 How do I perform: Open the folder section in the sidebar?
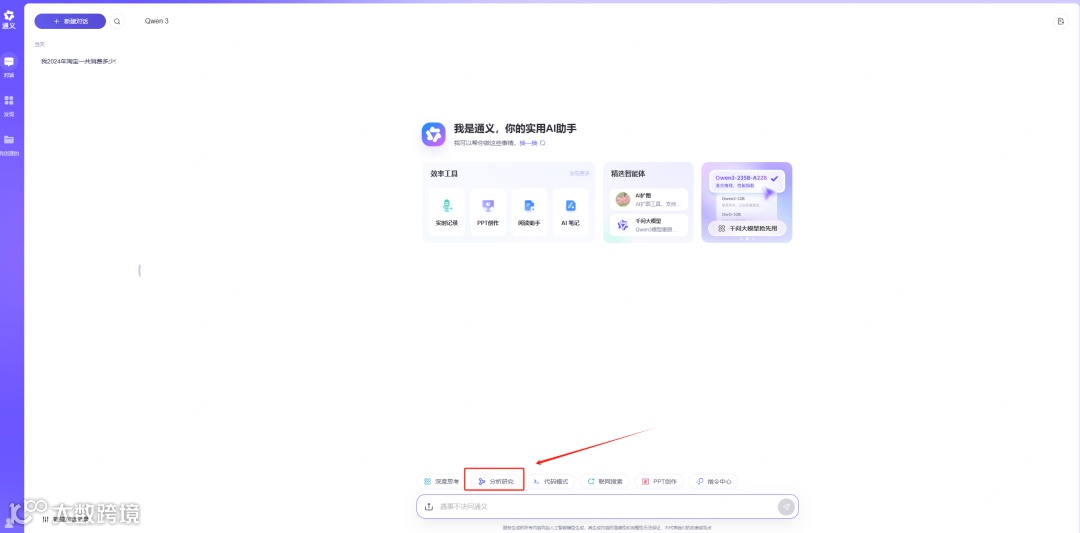[x=9, y=145]
